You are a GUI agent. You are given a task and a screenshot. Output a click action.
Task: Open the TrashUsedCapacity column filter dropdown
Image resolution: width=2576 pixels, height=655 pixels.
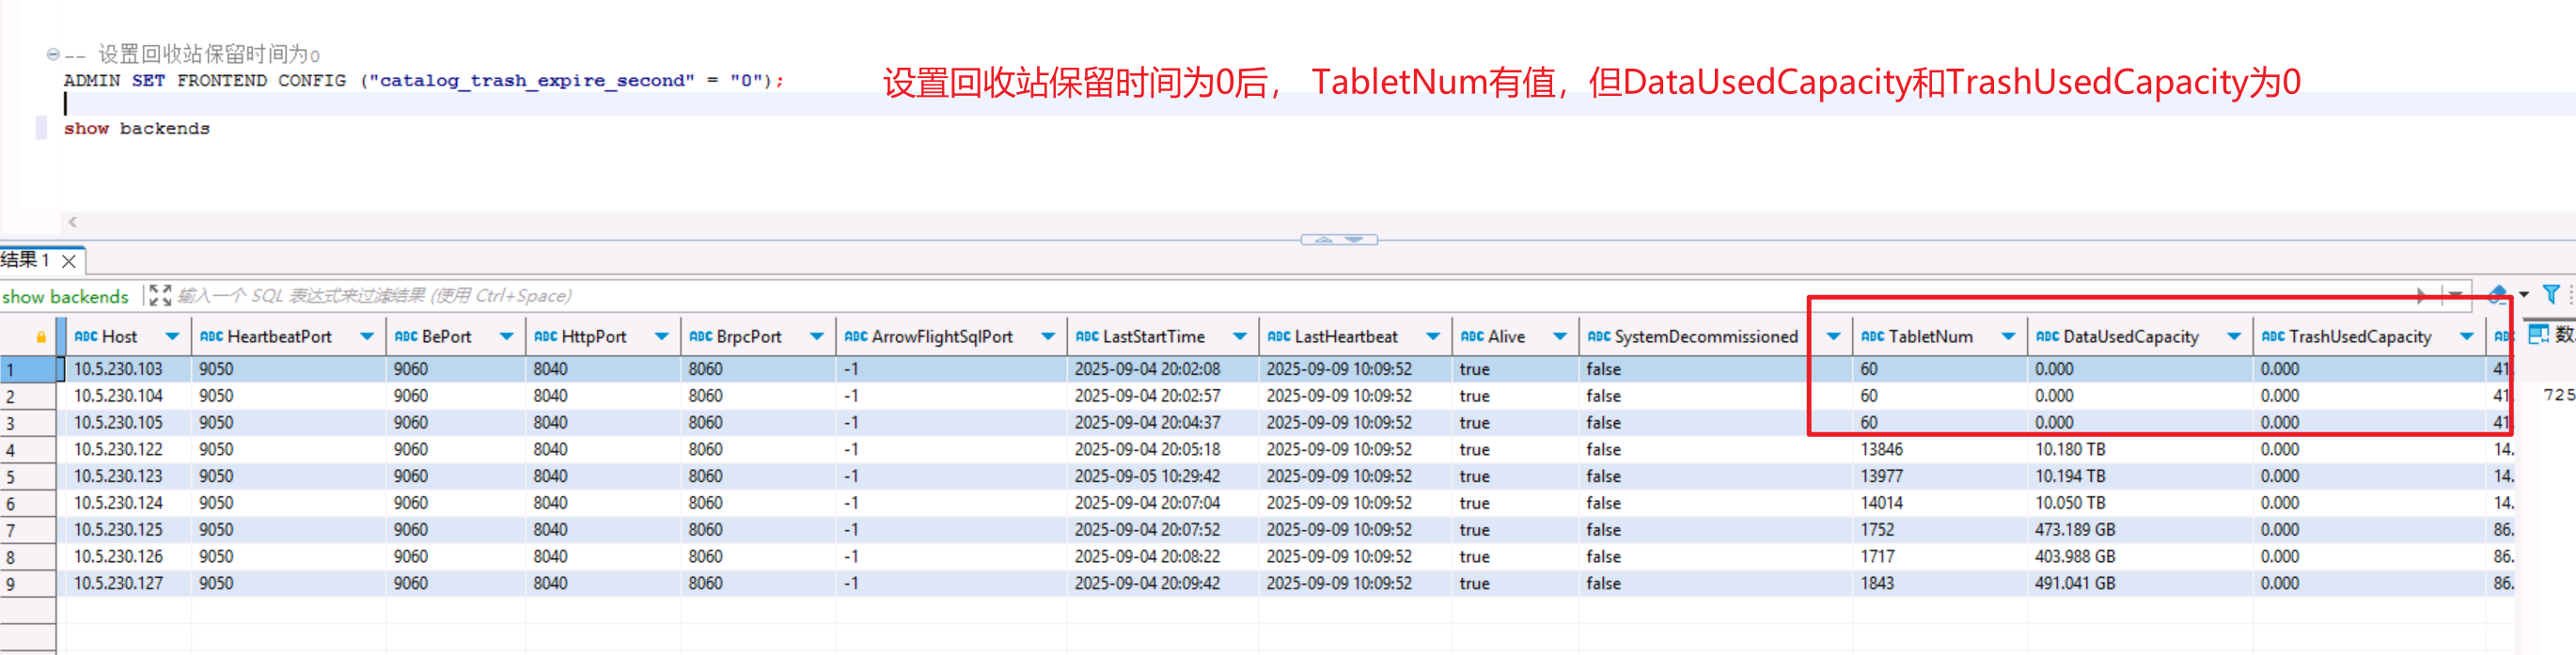pyautogui.click(x=2467, y=337)
